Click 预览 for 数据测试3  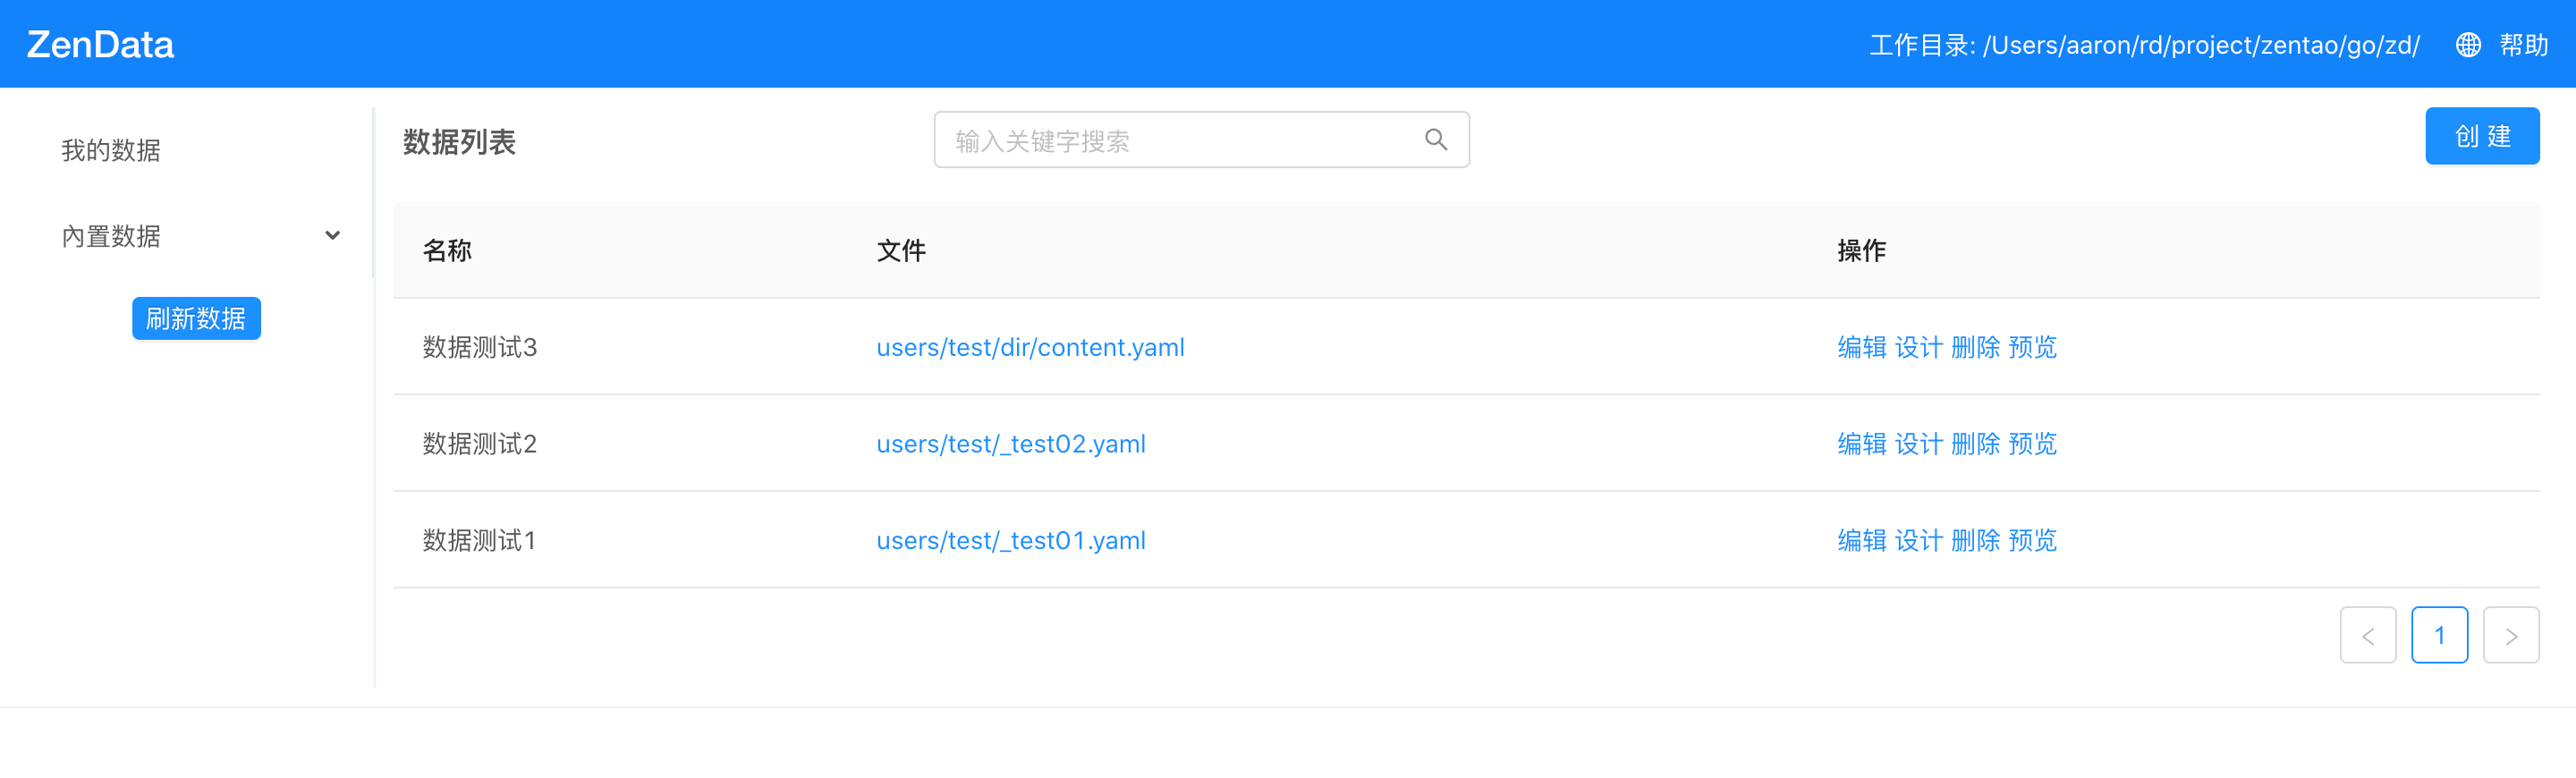point(2032,347)
